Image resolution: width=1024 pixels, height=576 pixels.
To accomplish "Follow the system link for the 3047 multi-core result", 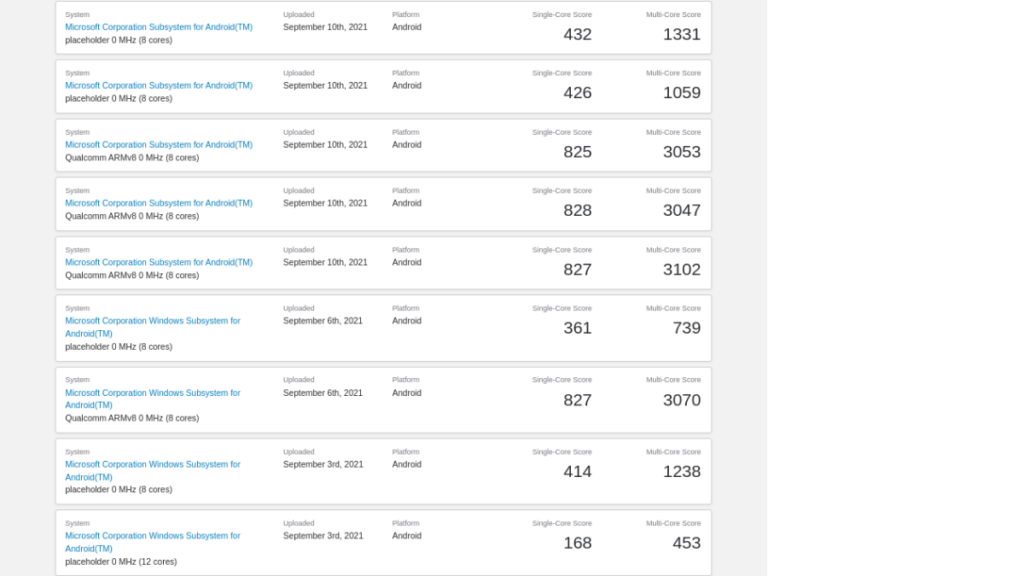I will 158,203.
